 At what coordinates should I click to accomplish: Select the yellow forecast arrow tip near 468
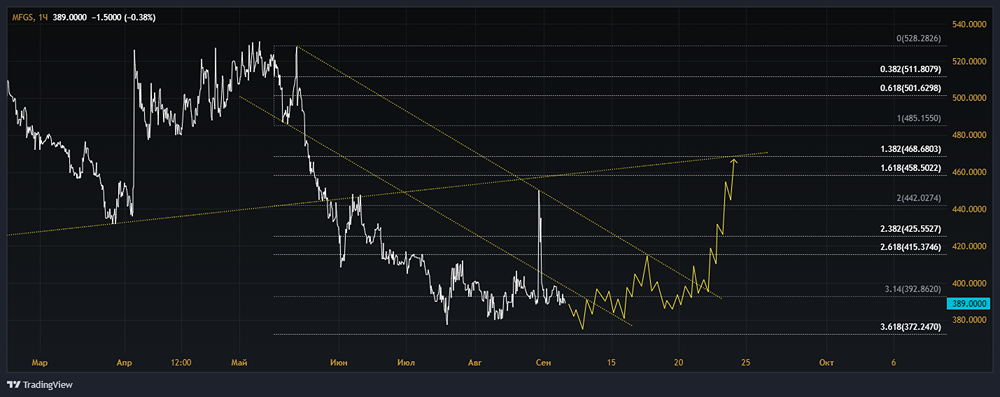[735, 160]
